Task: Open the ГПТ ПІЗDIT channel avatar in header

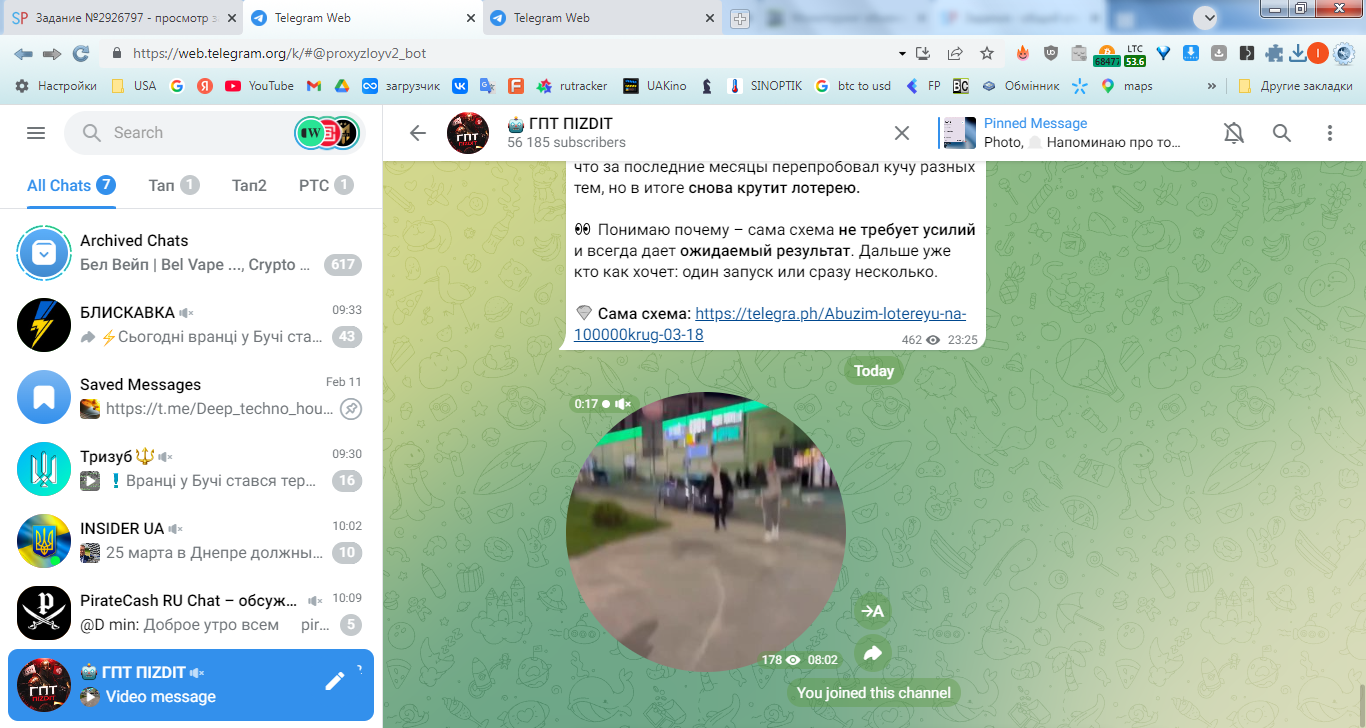Action: pyautogui.click(x=468, y=133)
